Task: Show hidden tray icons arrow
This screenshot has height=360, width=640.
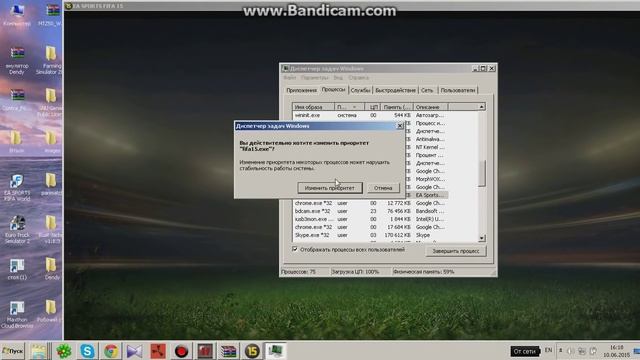Action: tap(560, 350)
